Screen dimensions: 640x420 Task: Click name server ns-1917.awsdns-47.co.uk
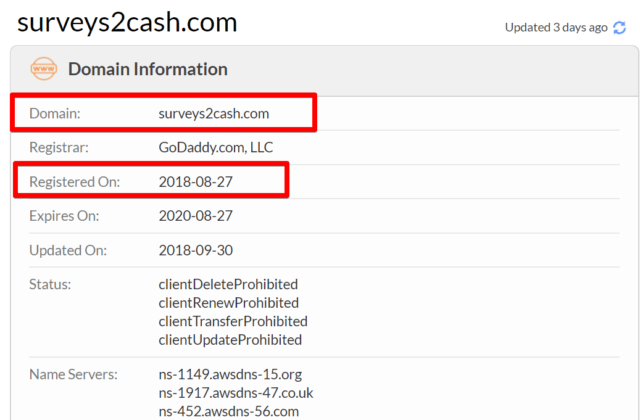(x=236, y=393)
